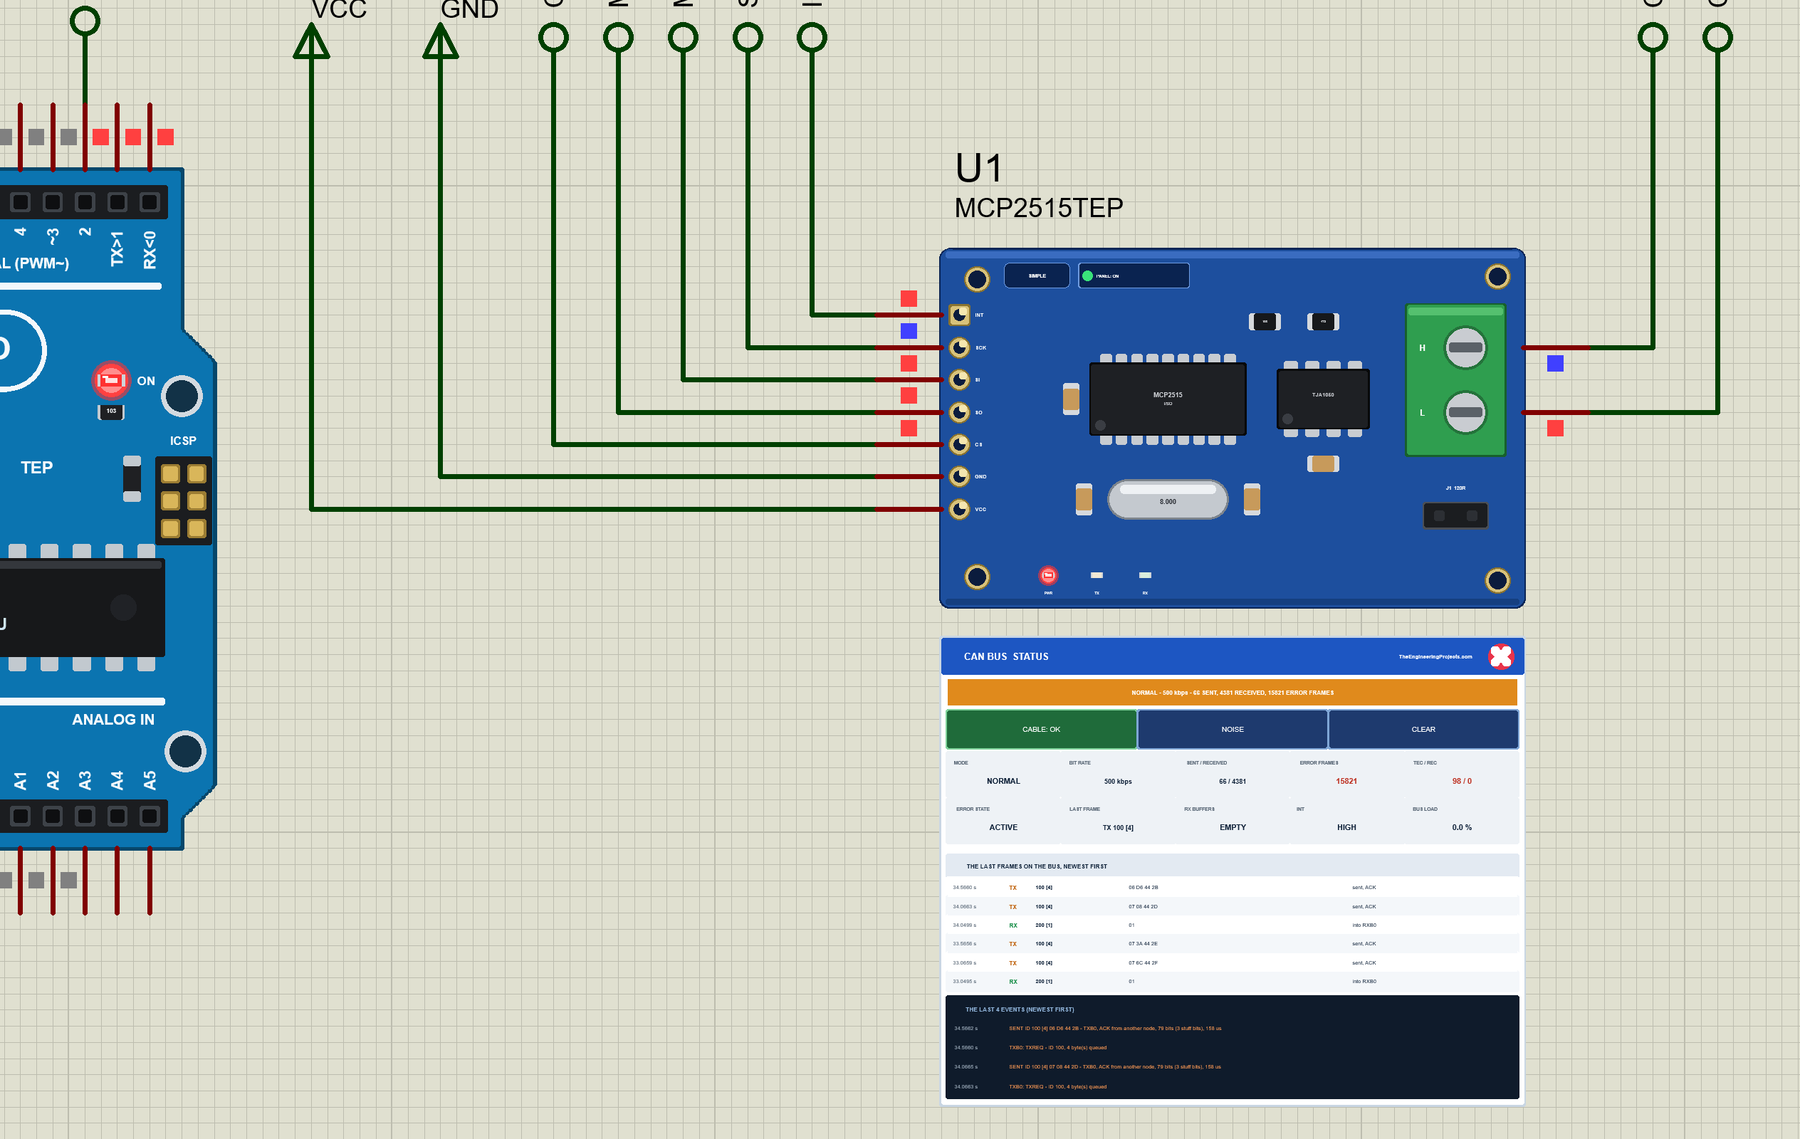Image resolution: width=1800 pixels, height=1139 pixels.
Task: Click the NOISE button
Action: coord(1232,729)
